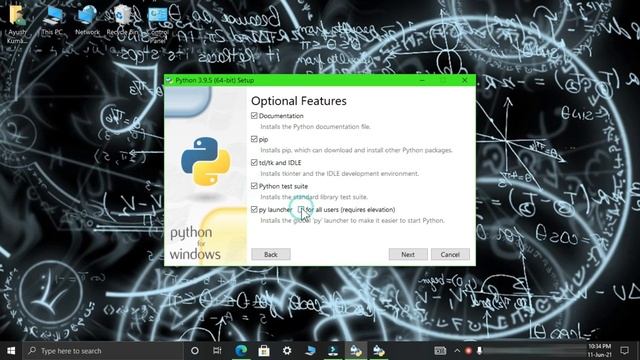Open Cortana circle icon on taskbar

tap(195, 351)
